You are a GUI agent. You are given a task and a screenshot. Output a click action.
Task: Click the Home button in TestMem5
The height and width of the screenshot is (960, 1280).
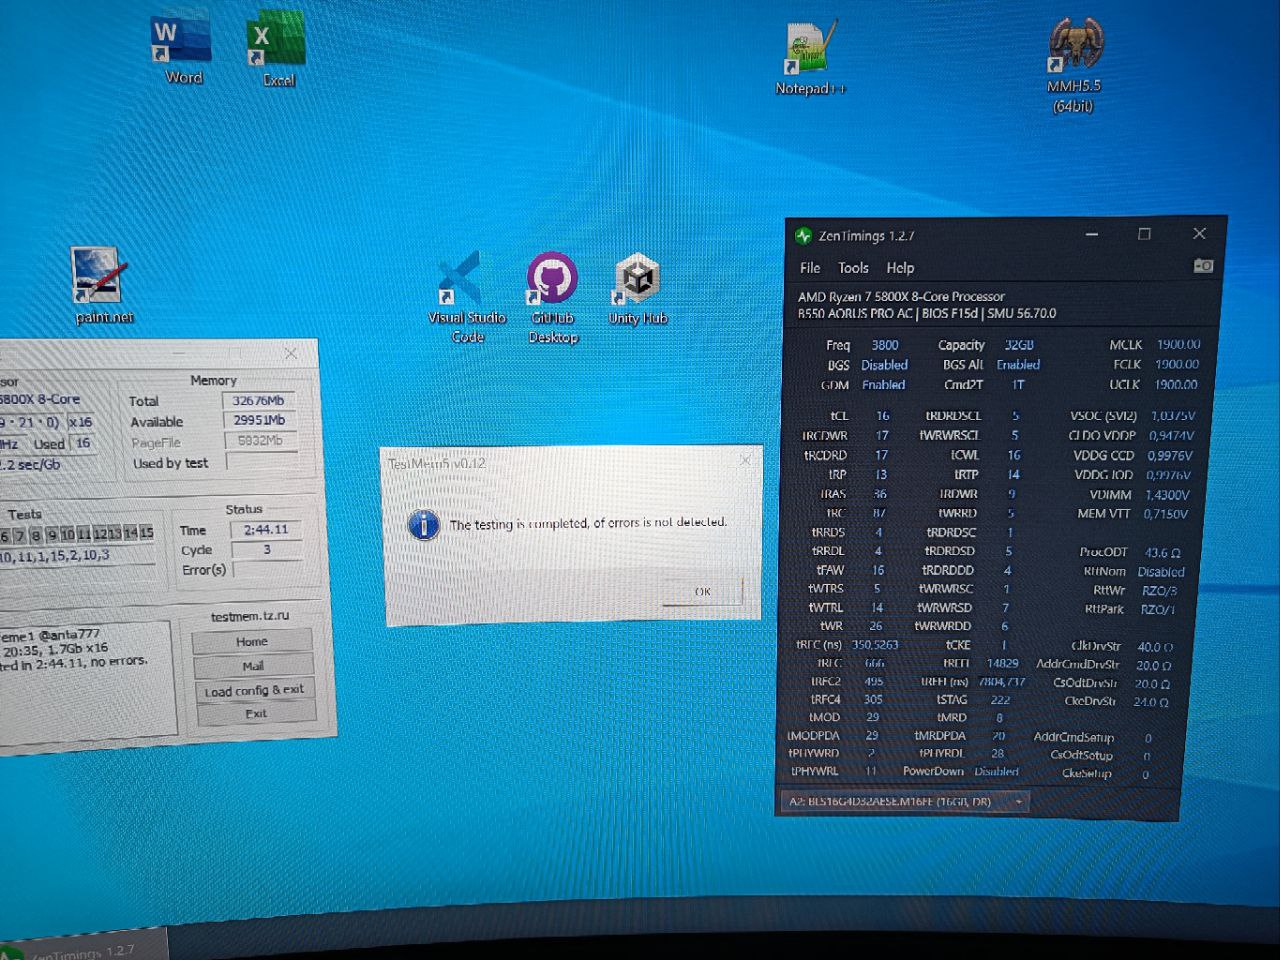click(x=252, y=642)
